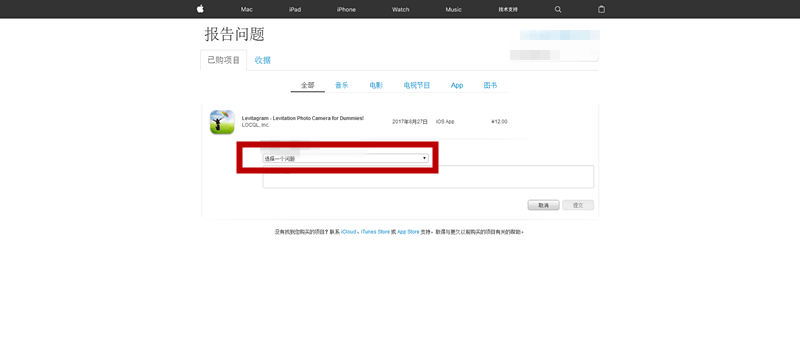This screenshot has width=800, height=360.
Task: Click the problem description text box
Action: (x=428, y=177)
